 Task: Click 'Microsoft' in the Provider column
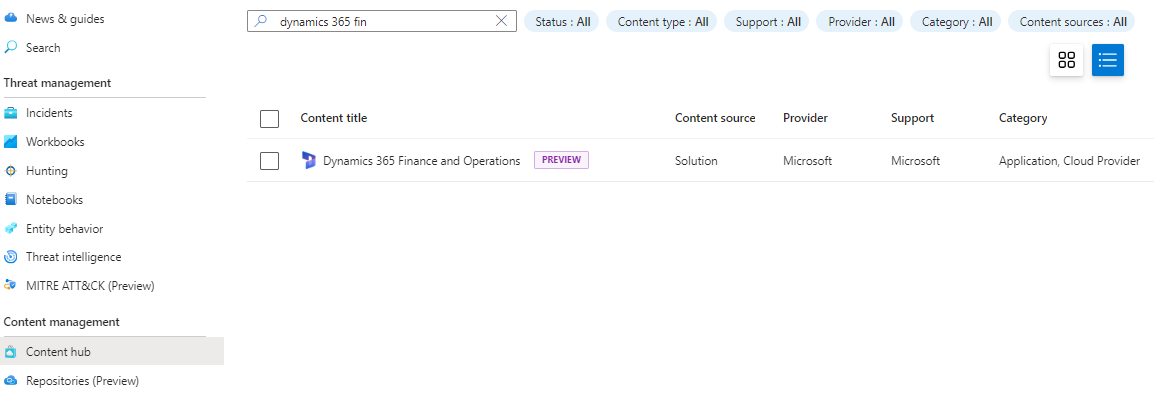point(807,160)
